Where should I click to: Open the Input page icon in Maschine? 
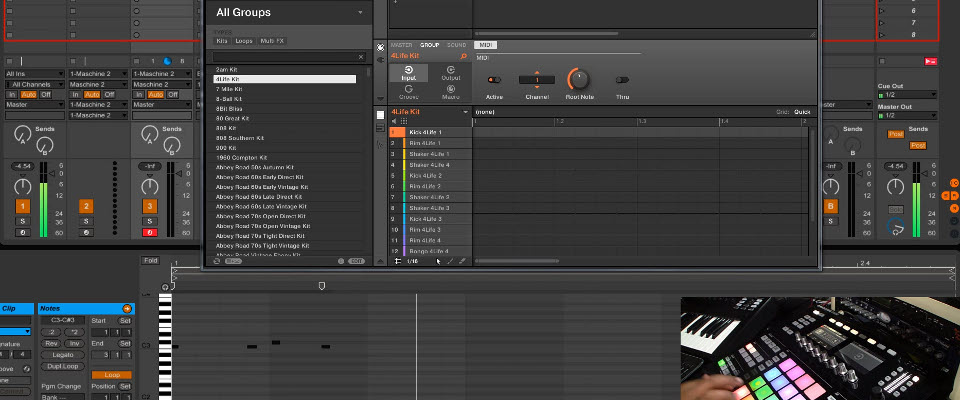(409, 72)
